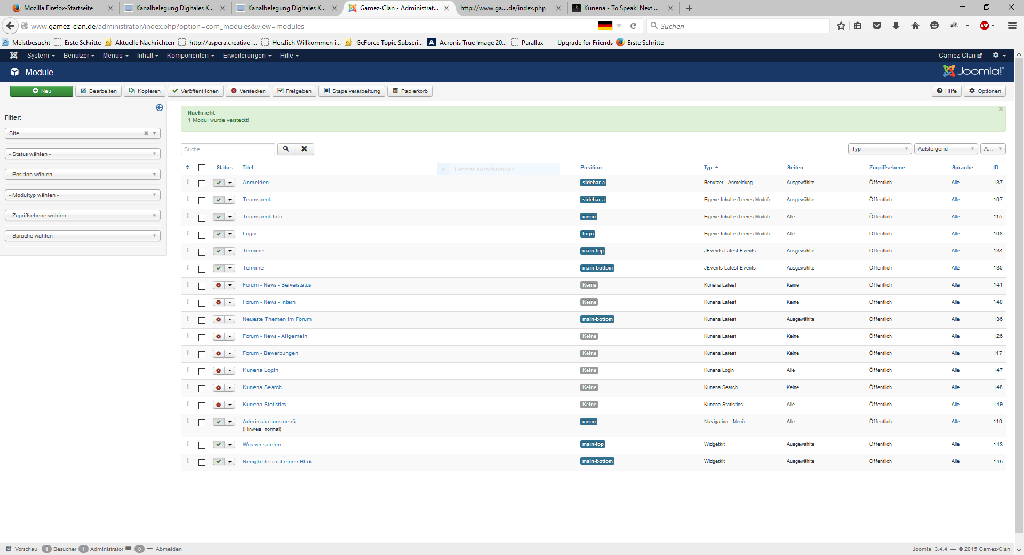Click the Joomla logo icon in menu bar
The height and width of the screenshot is (555, 1024).
(15, 55)
